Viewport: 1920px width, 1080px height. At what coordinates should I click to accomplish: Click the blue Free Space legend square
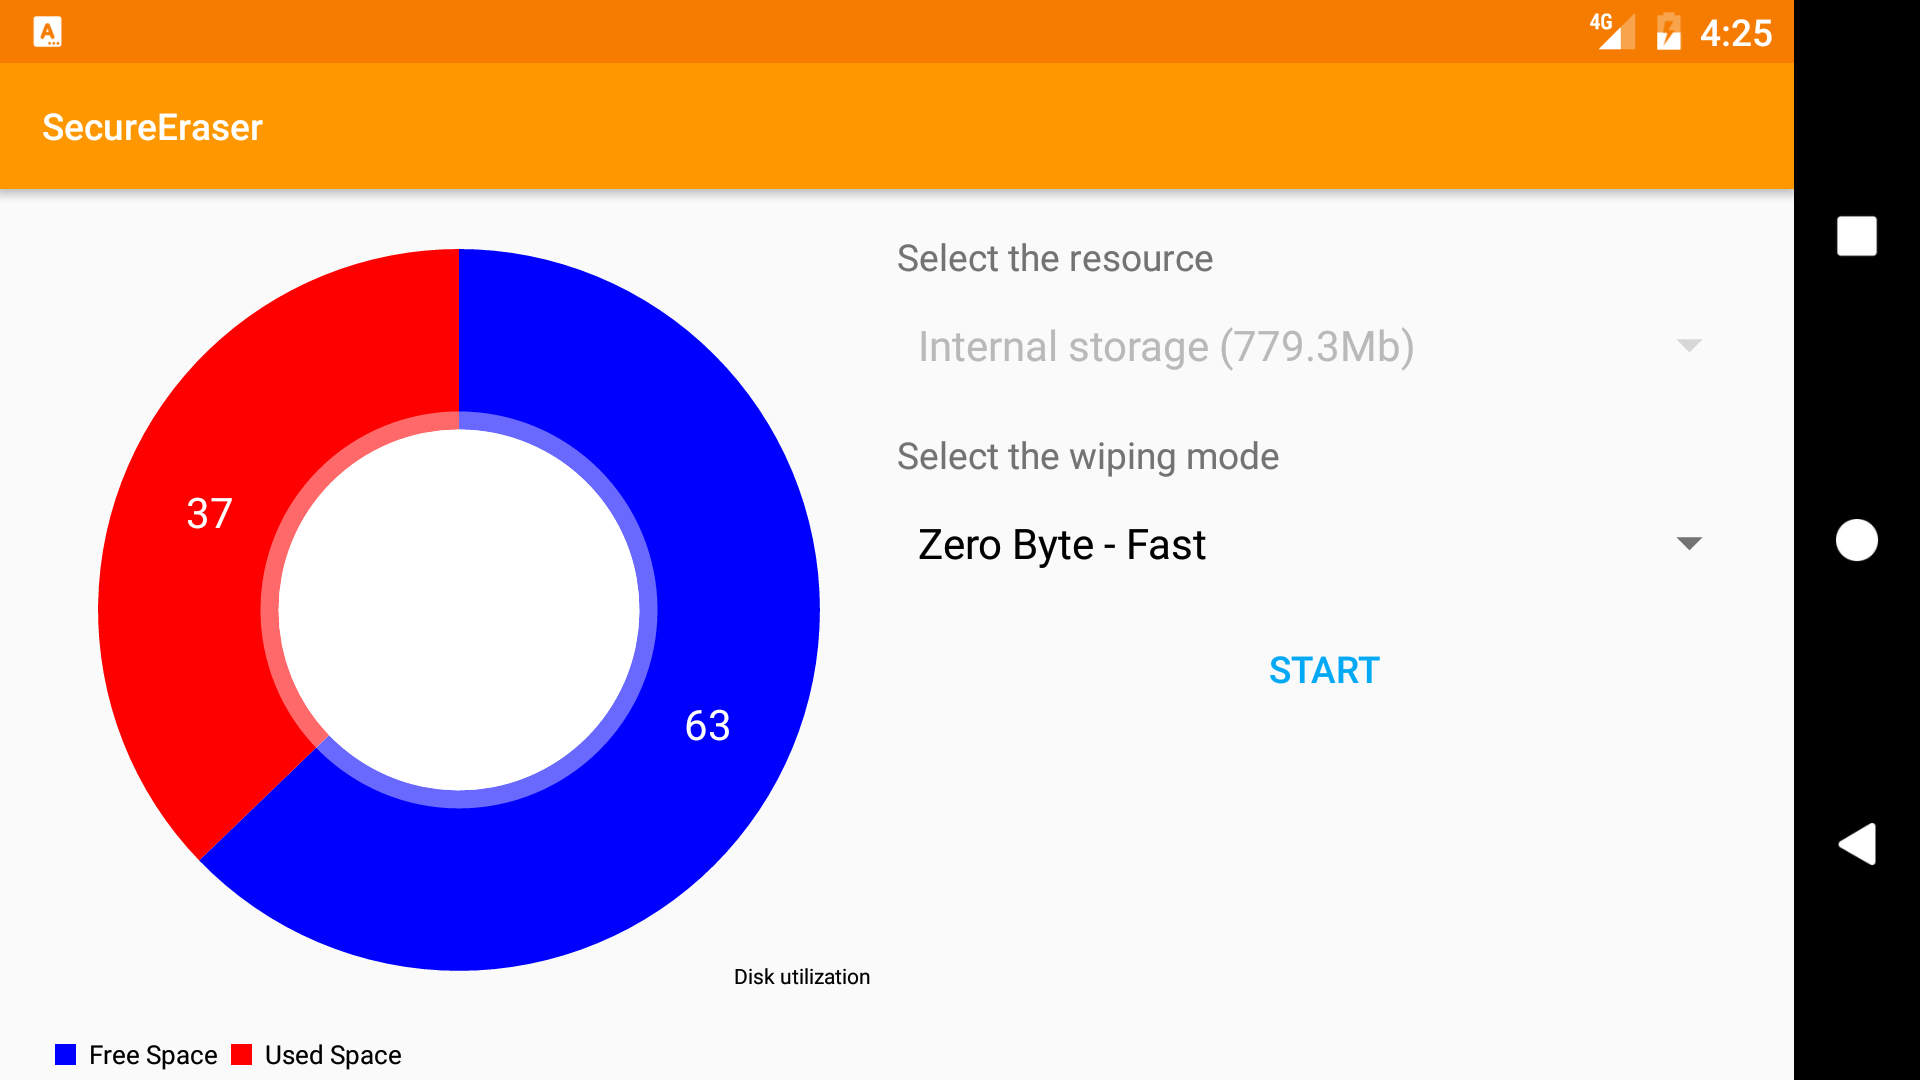tap(66, 1055)
